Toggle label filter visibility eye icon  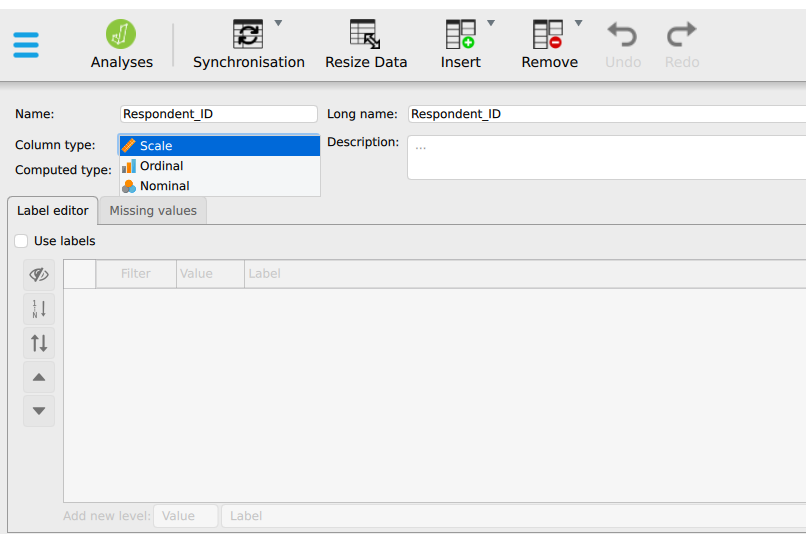coord(39,275)
